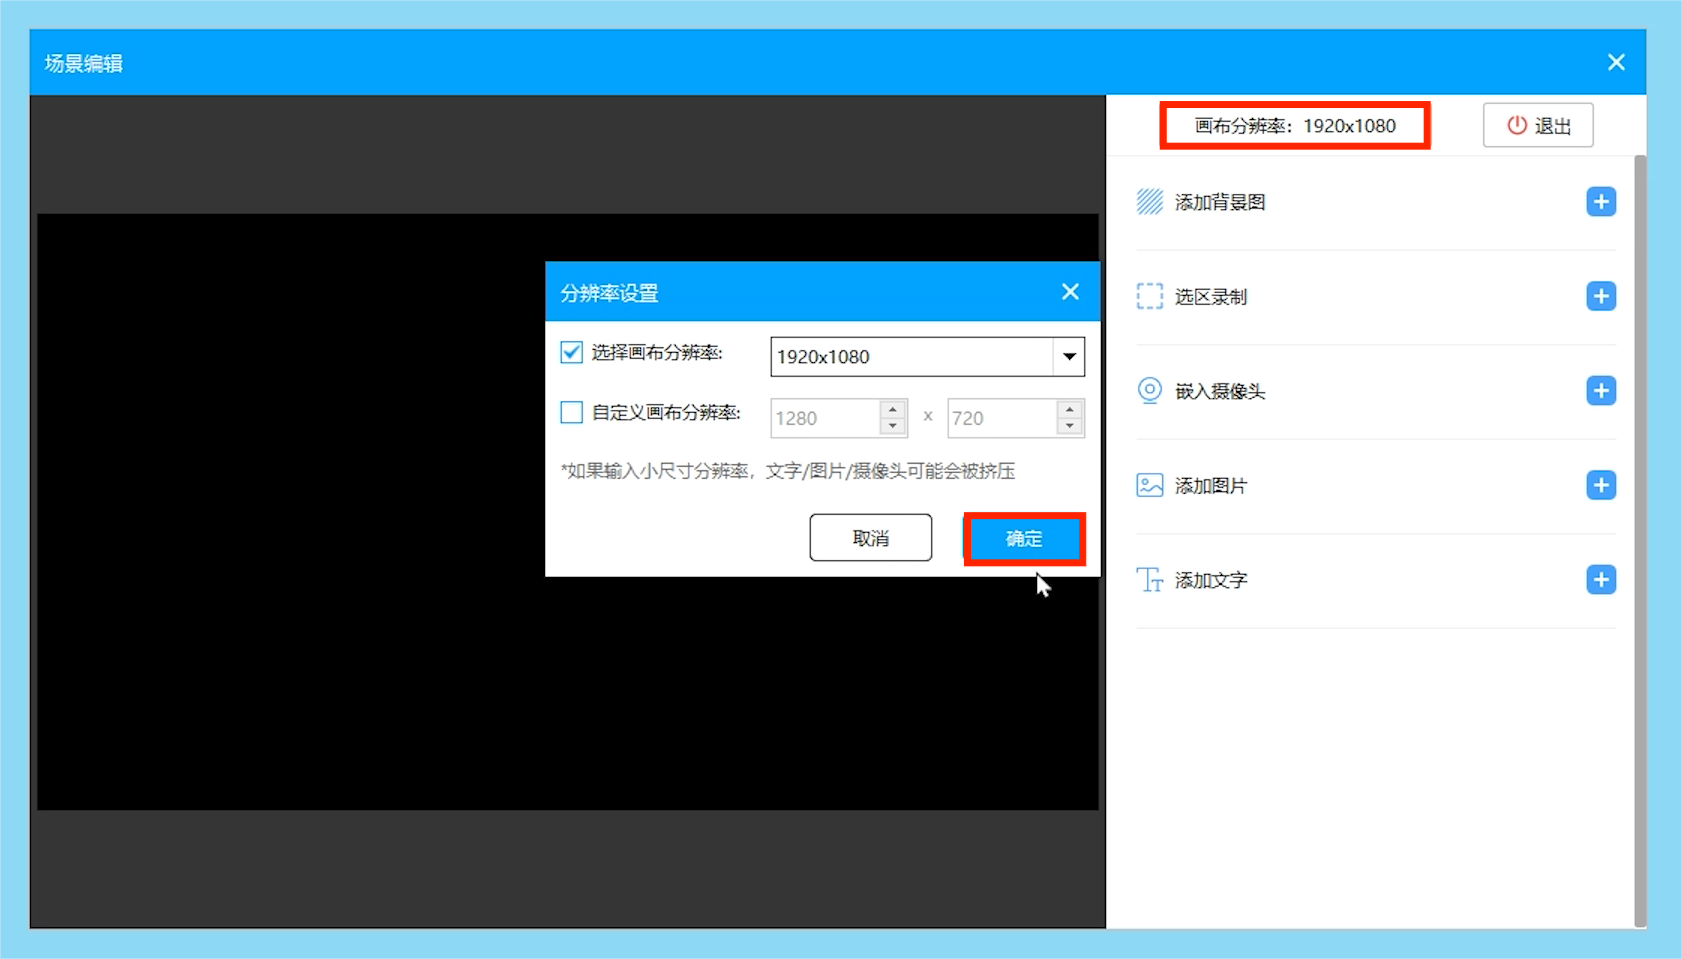Click the 添加图片 picture icon
The width and height of the screenshot is (1682, 959).
(x=1148, y=485)
